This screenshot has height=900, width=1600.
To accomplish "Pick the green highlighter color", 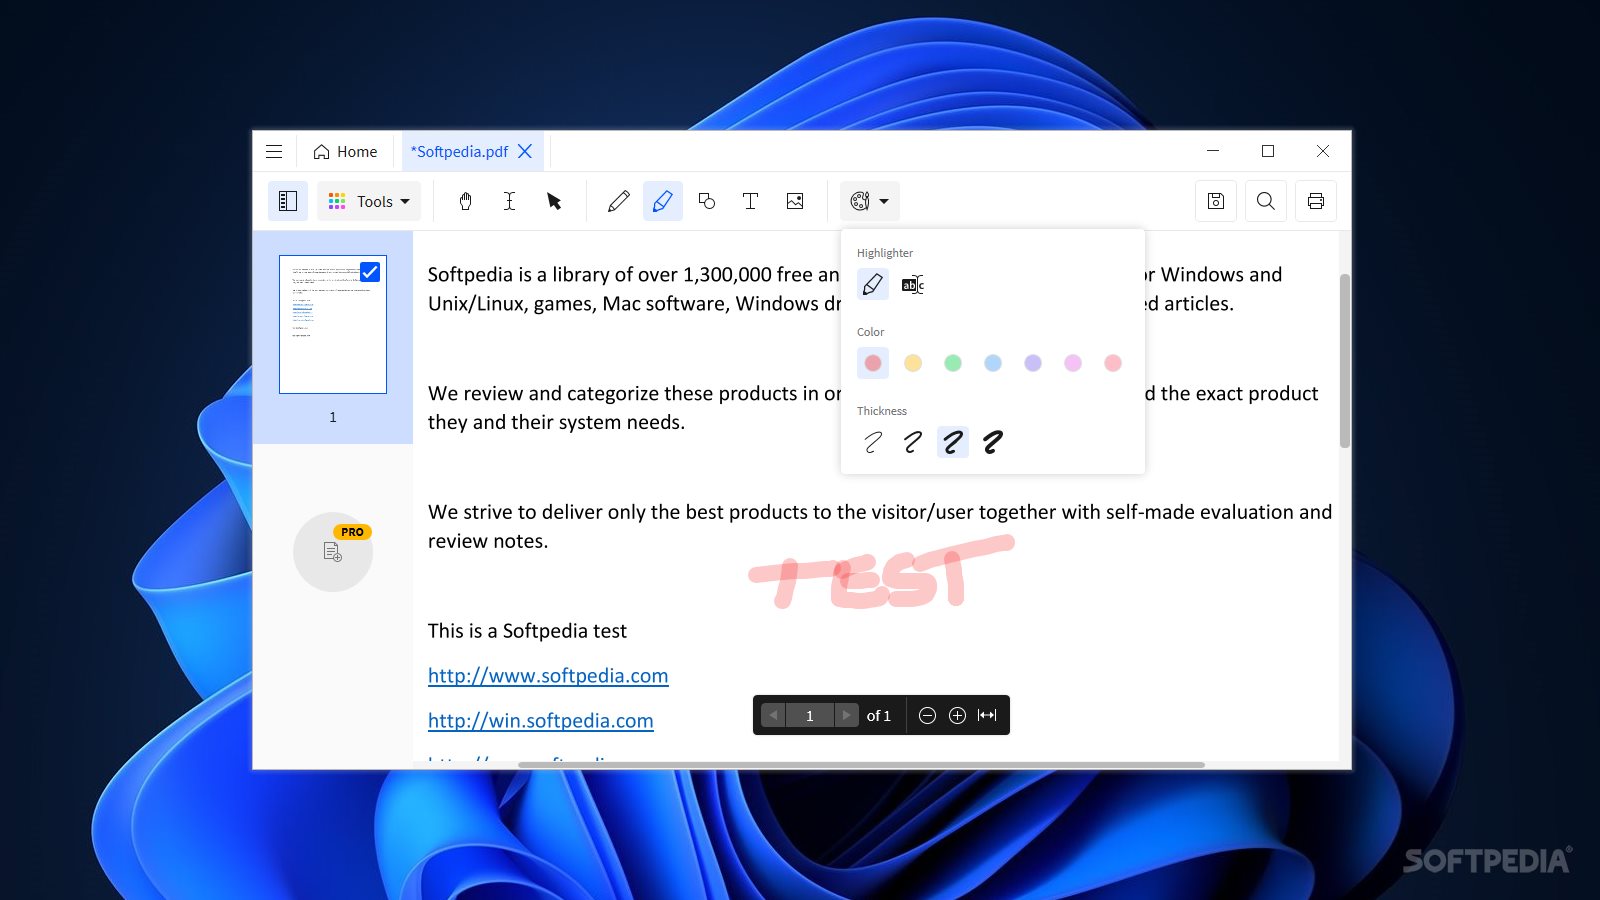I will (x=953, y=363).
